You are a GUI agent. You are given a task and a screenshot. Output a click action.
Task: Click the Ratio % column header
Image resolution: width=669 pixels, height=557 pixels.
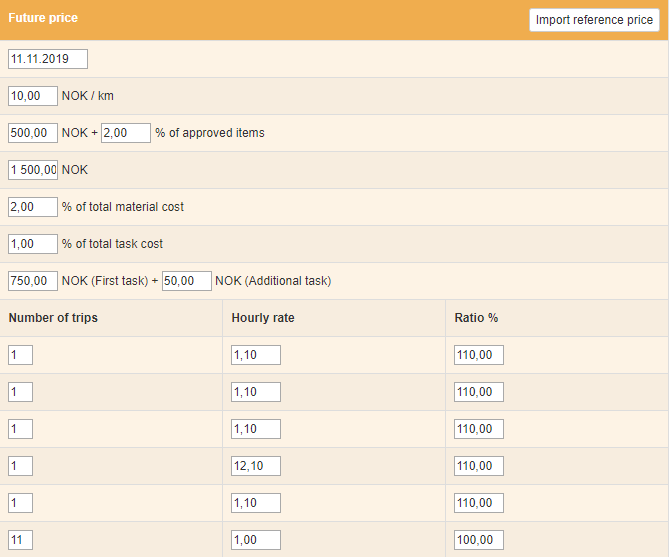coord(476,318)
